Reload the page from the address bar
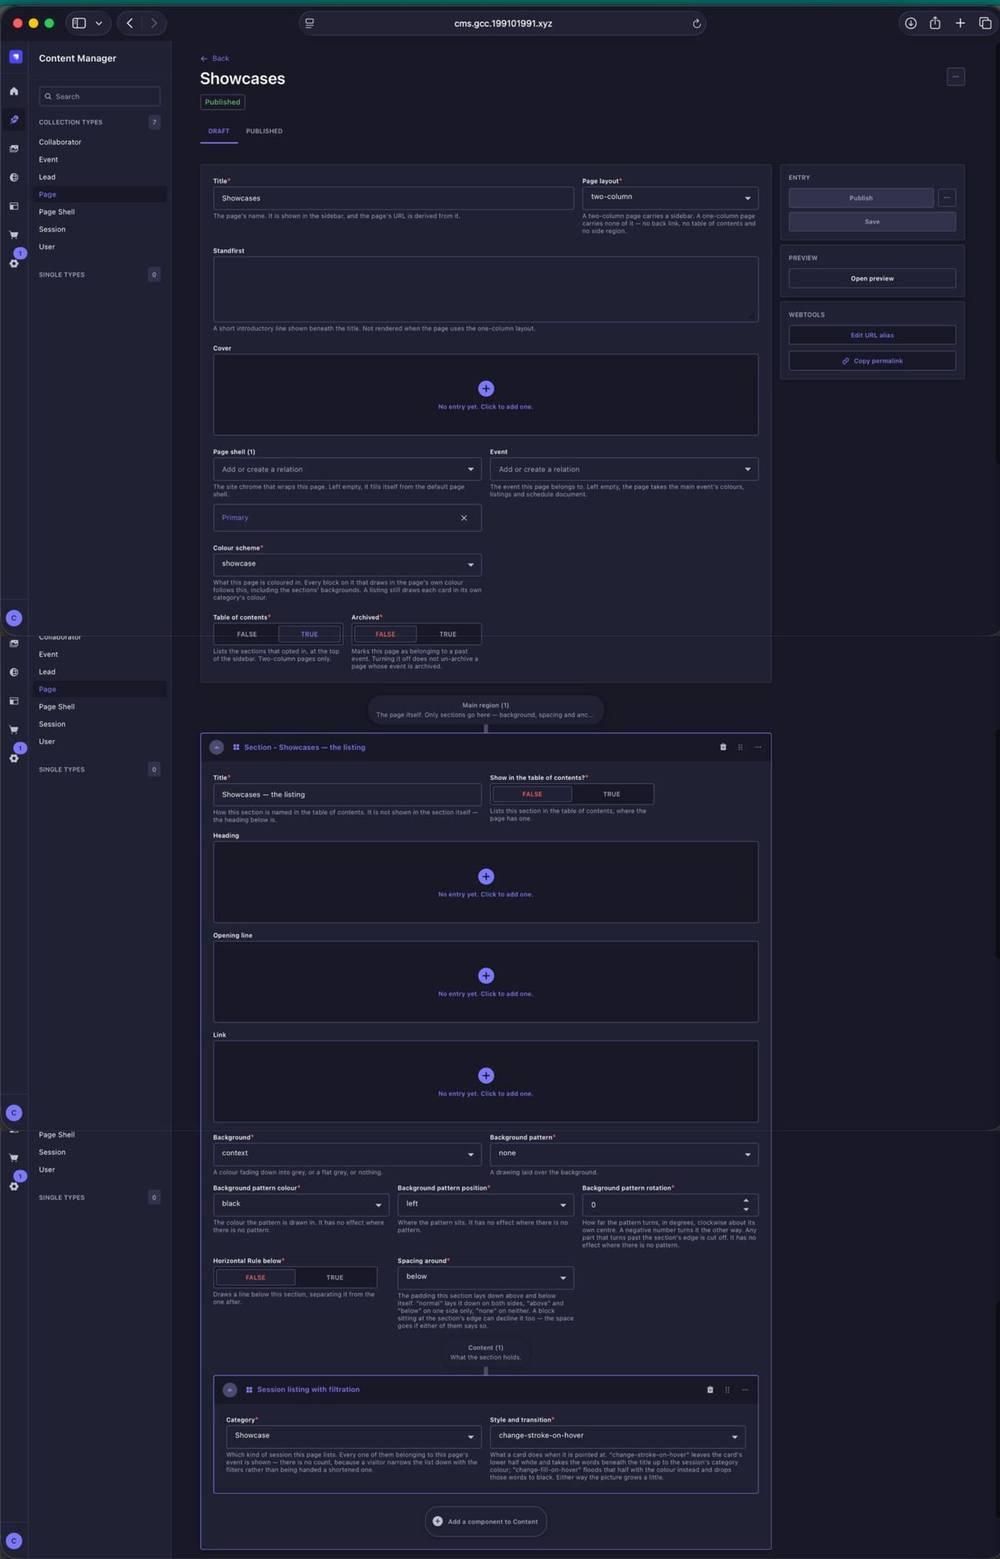The height and width of the screenshot is (1559, 1000). click(x=697, y=24)
